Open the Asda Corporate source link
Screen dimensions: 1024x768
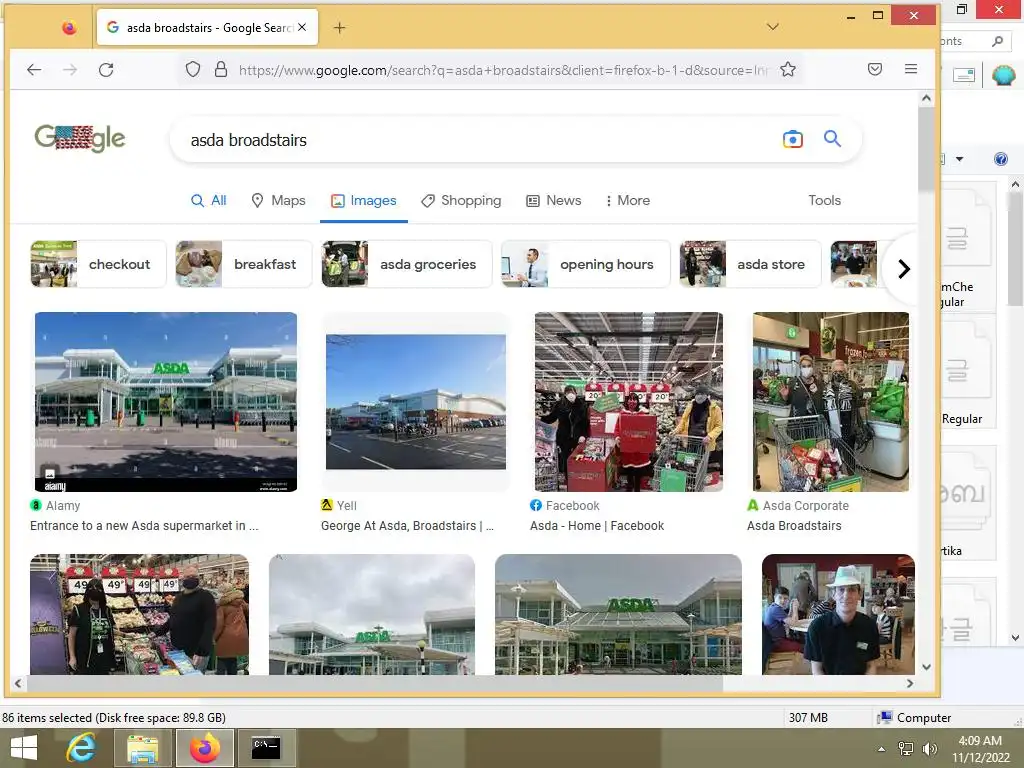tap(798, 505)
